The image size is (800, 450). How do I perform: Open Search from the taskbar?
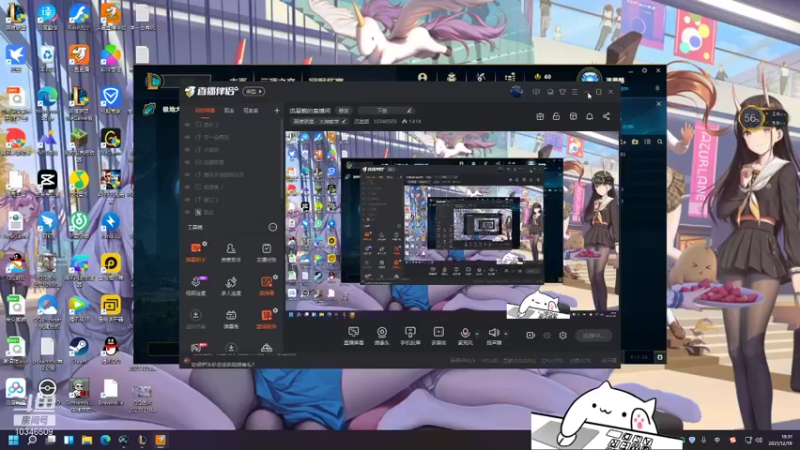(32, 440)
